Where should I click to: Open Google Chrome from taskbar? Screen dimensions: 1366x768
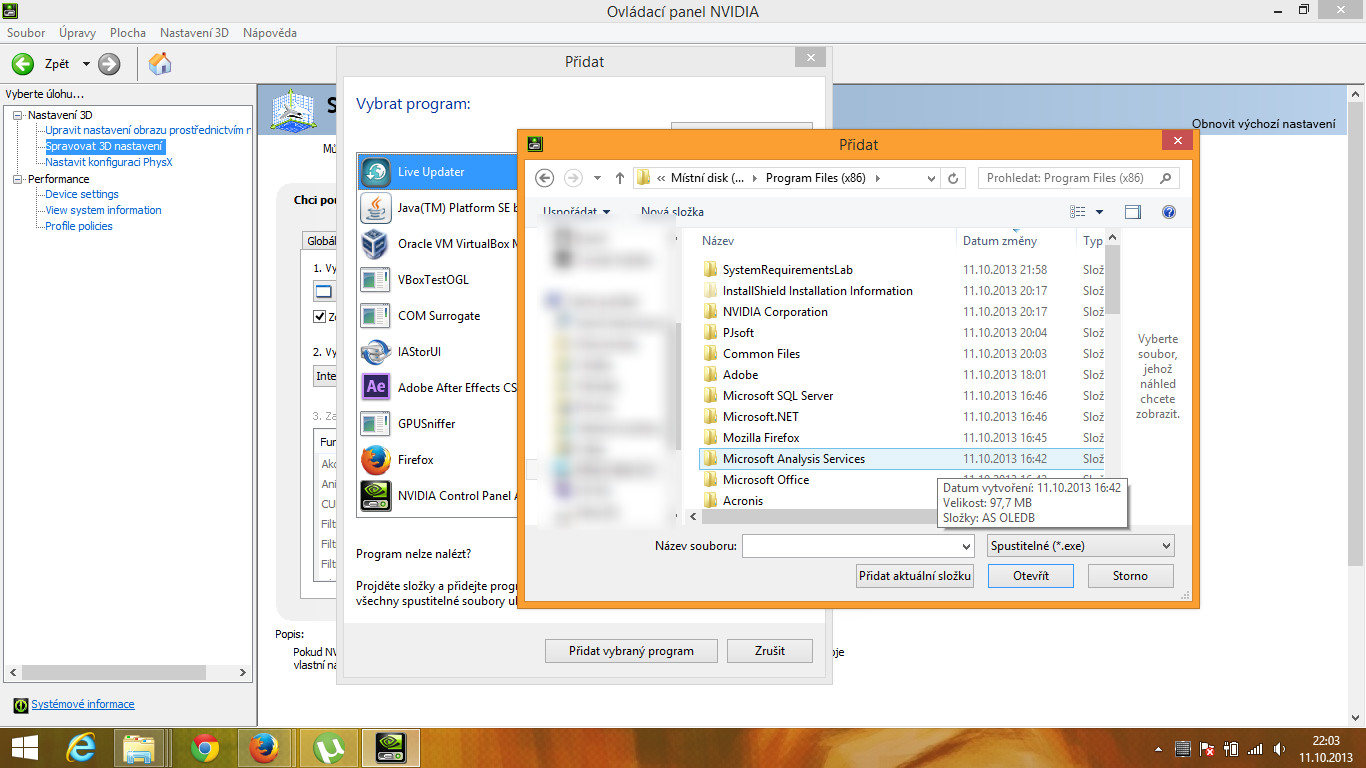[205, 748]
